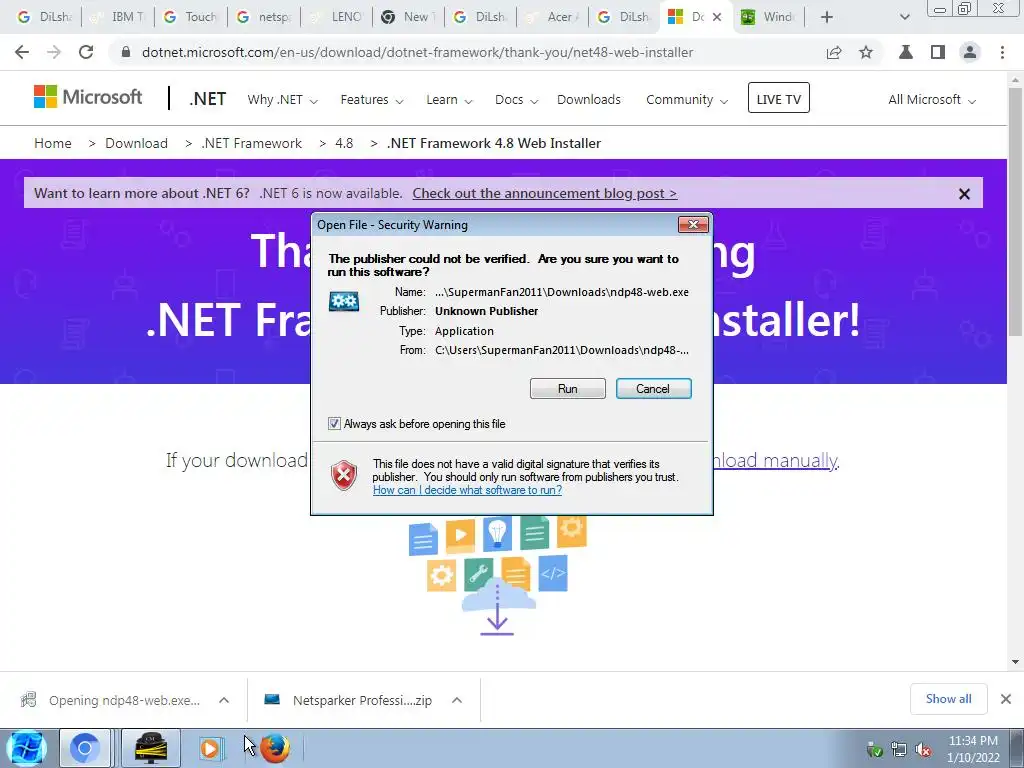Click the green shield tray icon
Image resolution: width=1024 pixels, height=768 pixels.
[x=874, y=750]
